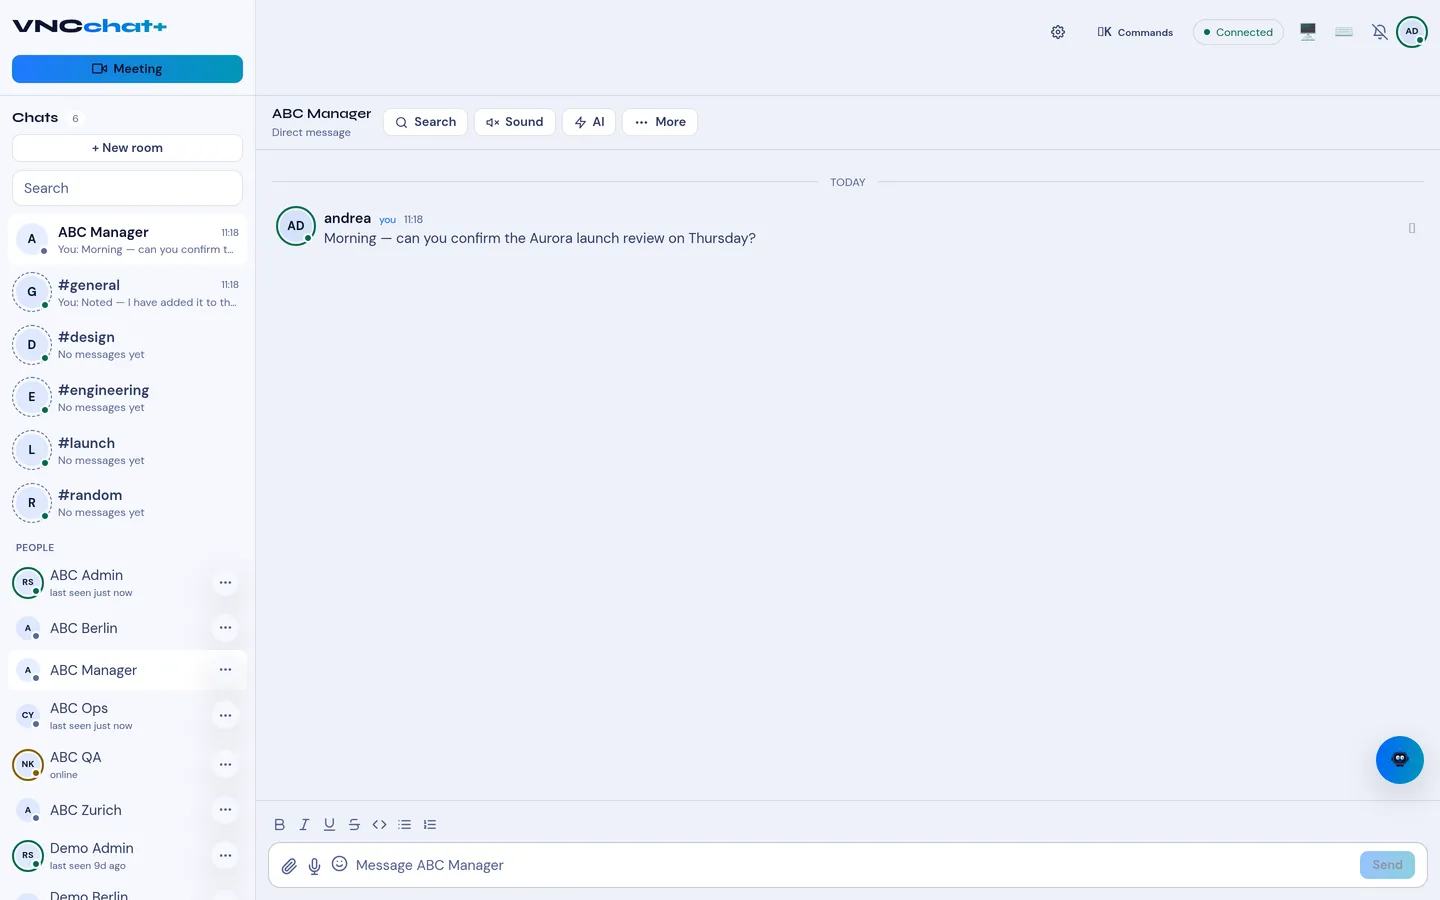The image size is (1440, 900).
Task: Focus the chat Search field
Action: tap(127, 188)
